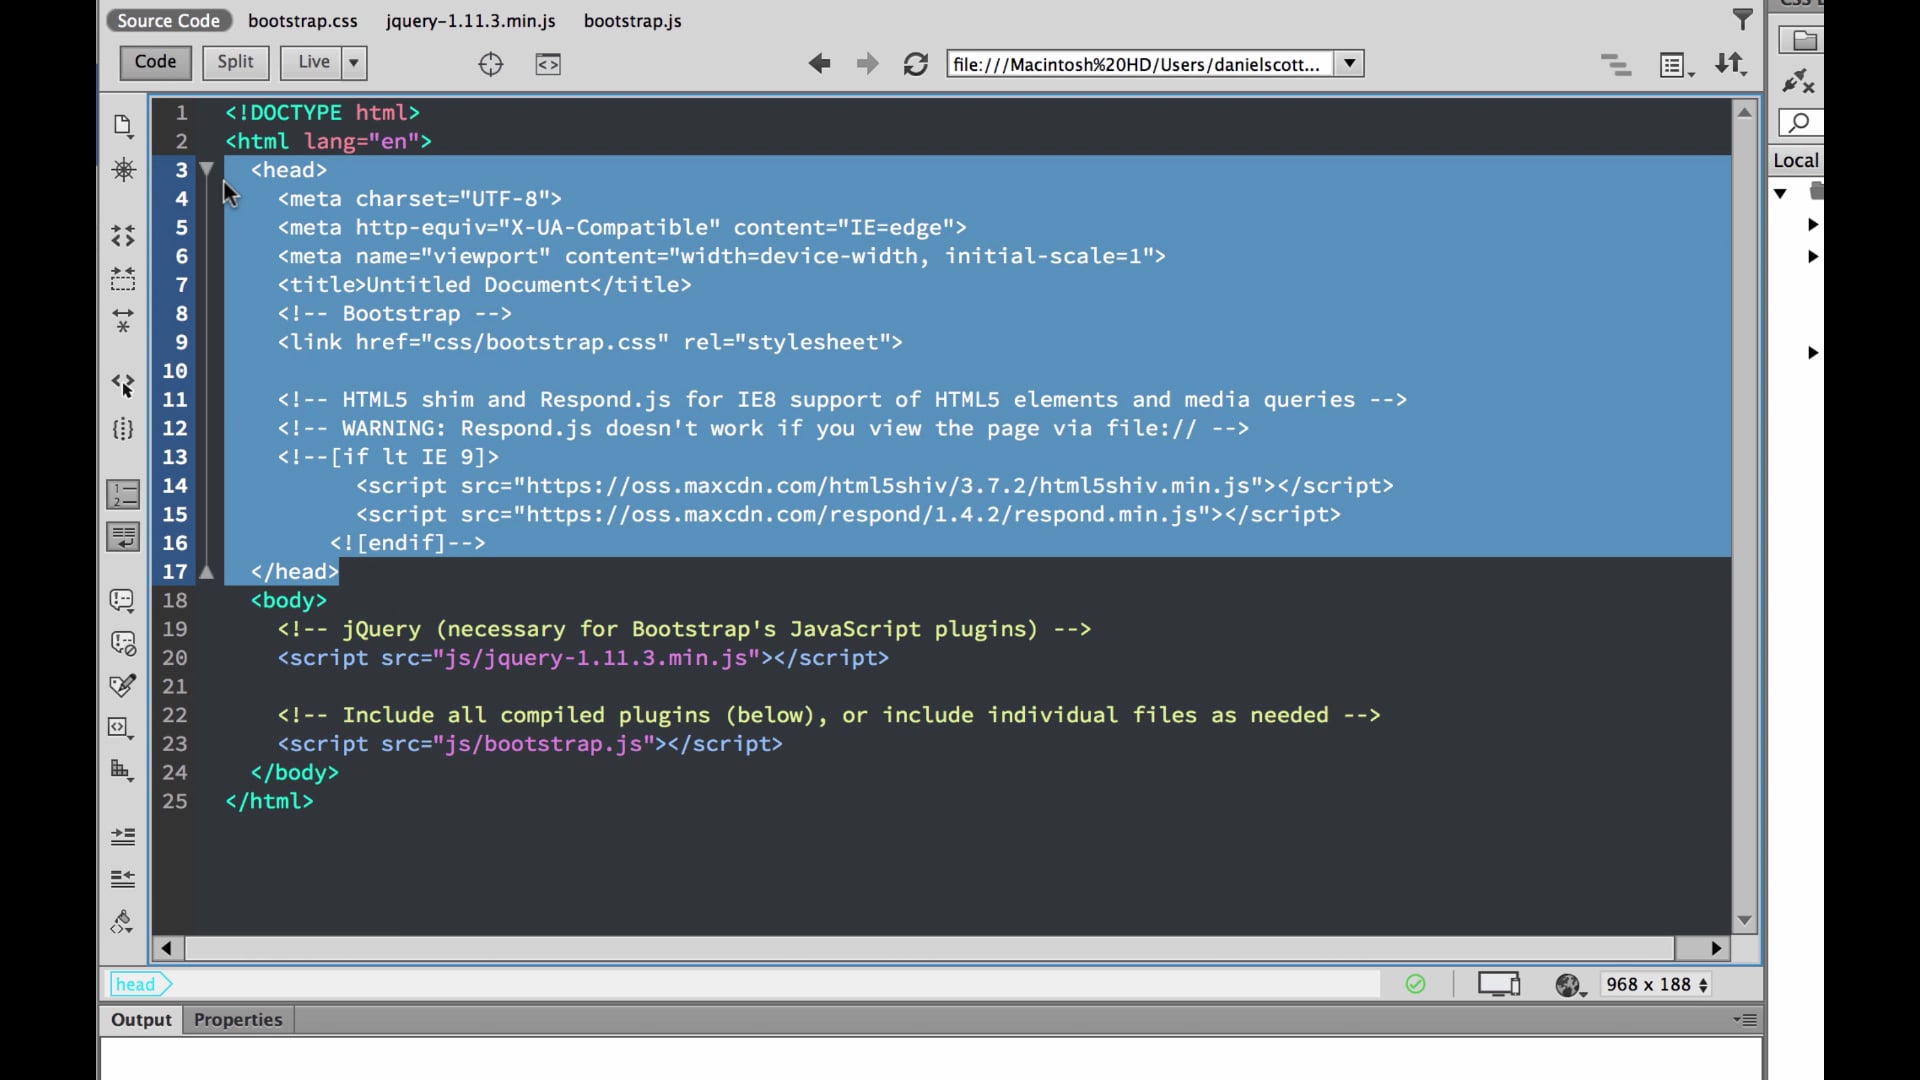Click js/bootstrap.js script source on line 23

[x=544, y=744]
